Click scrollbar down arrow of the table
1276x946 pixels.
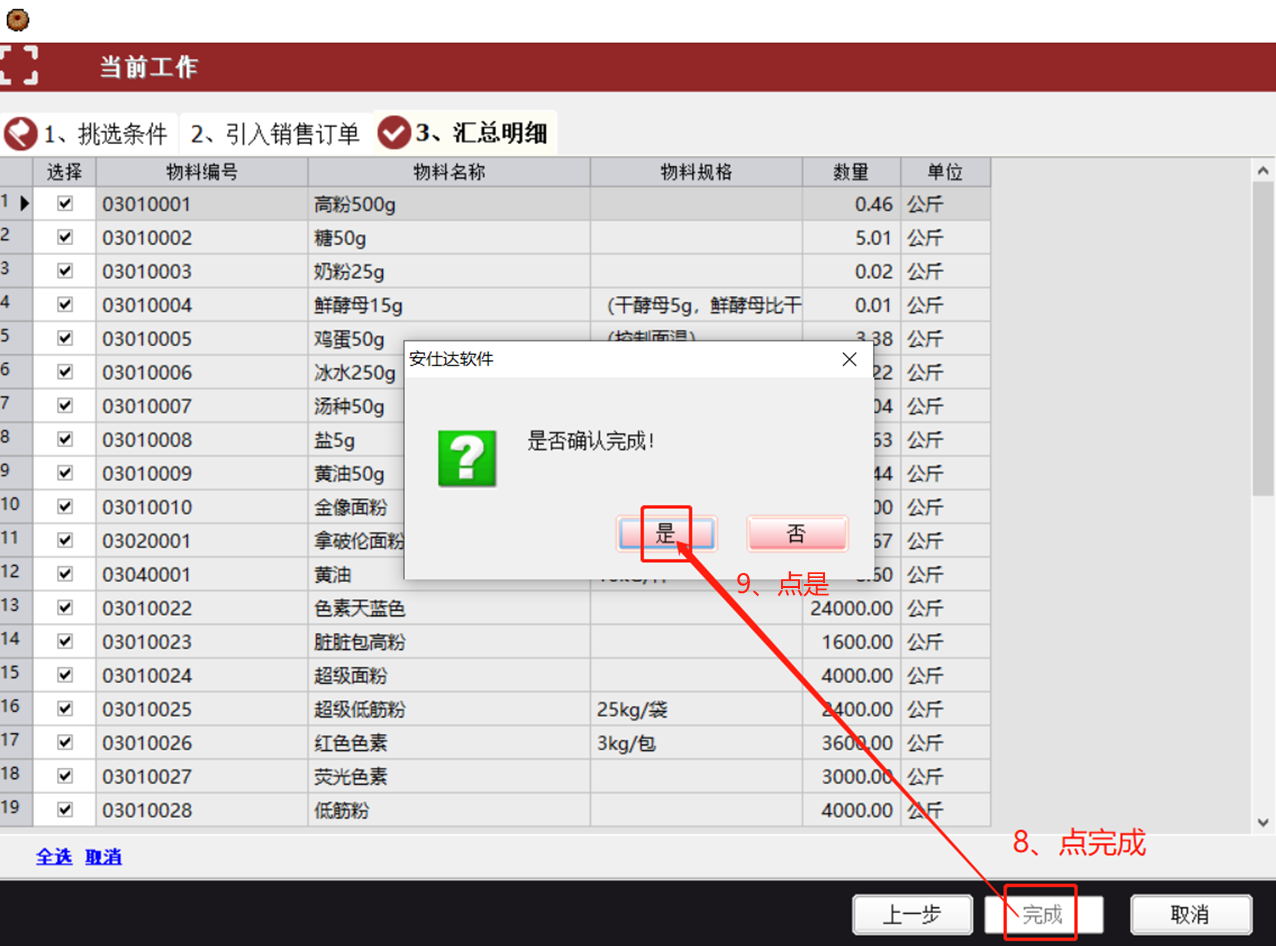(1263, 822)
